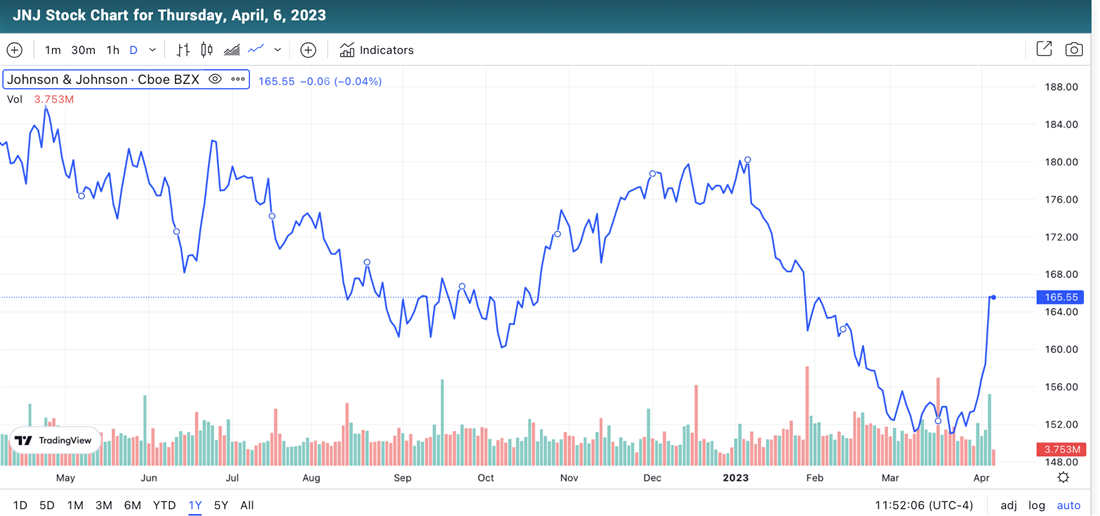Click the compare/add symbol plus icon
1100x516 pixels.
(308, 50)
